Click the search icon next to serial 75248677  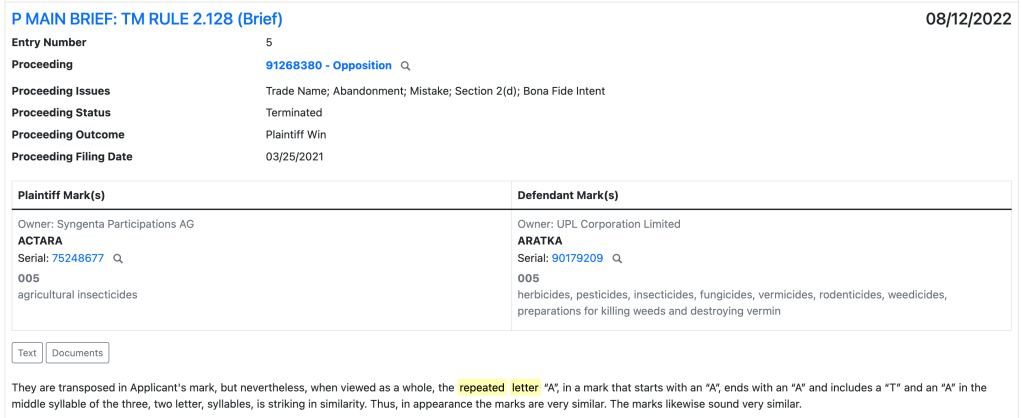[x=118, y=258]
